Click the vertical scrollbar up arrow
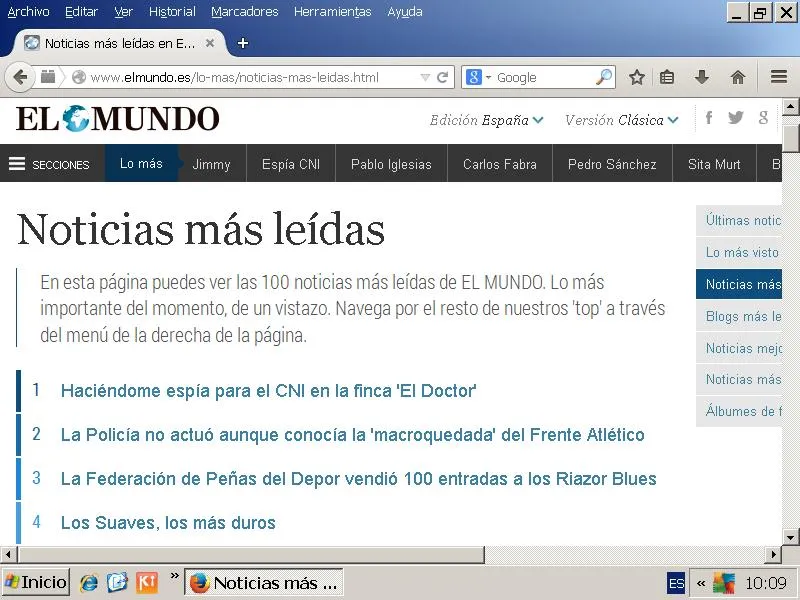The height and width of the screenshot is (600, 800). pyautogui.click(x=790, y=107)
